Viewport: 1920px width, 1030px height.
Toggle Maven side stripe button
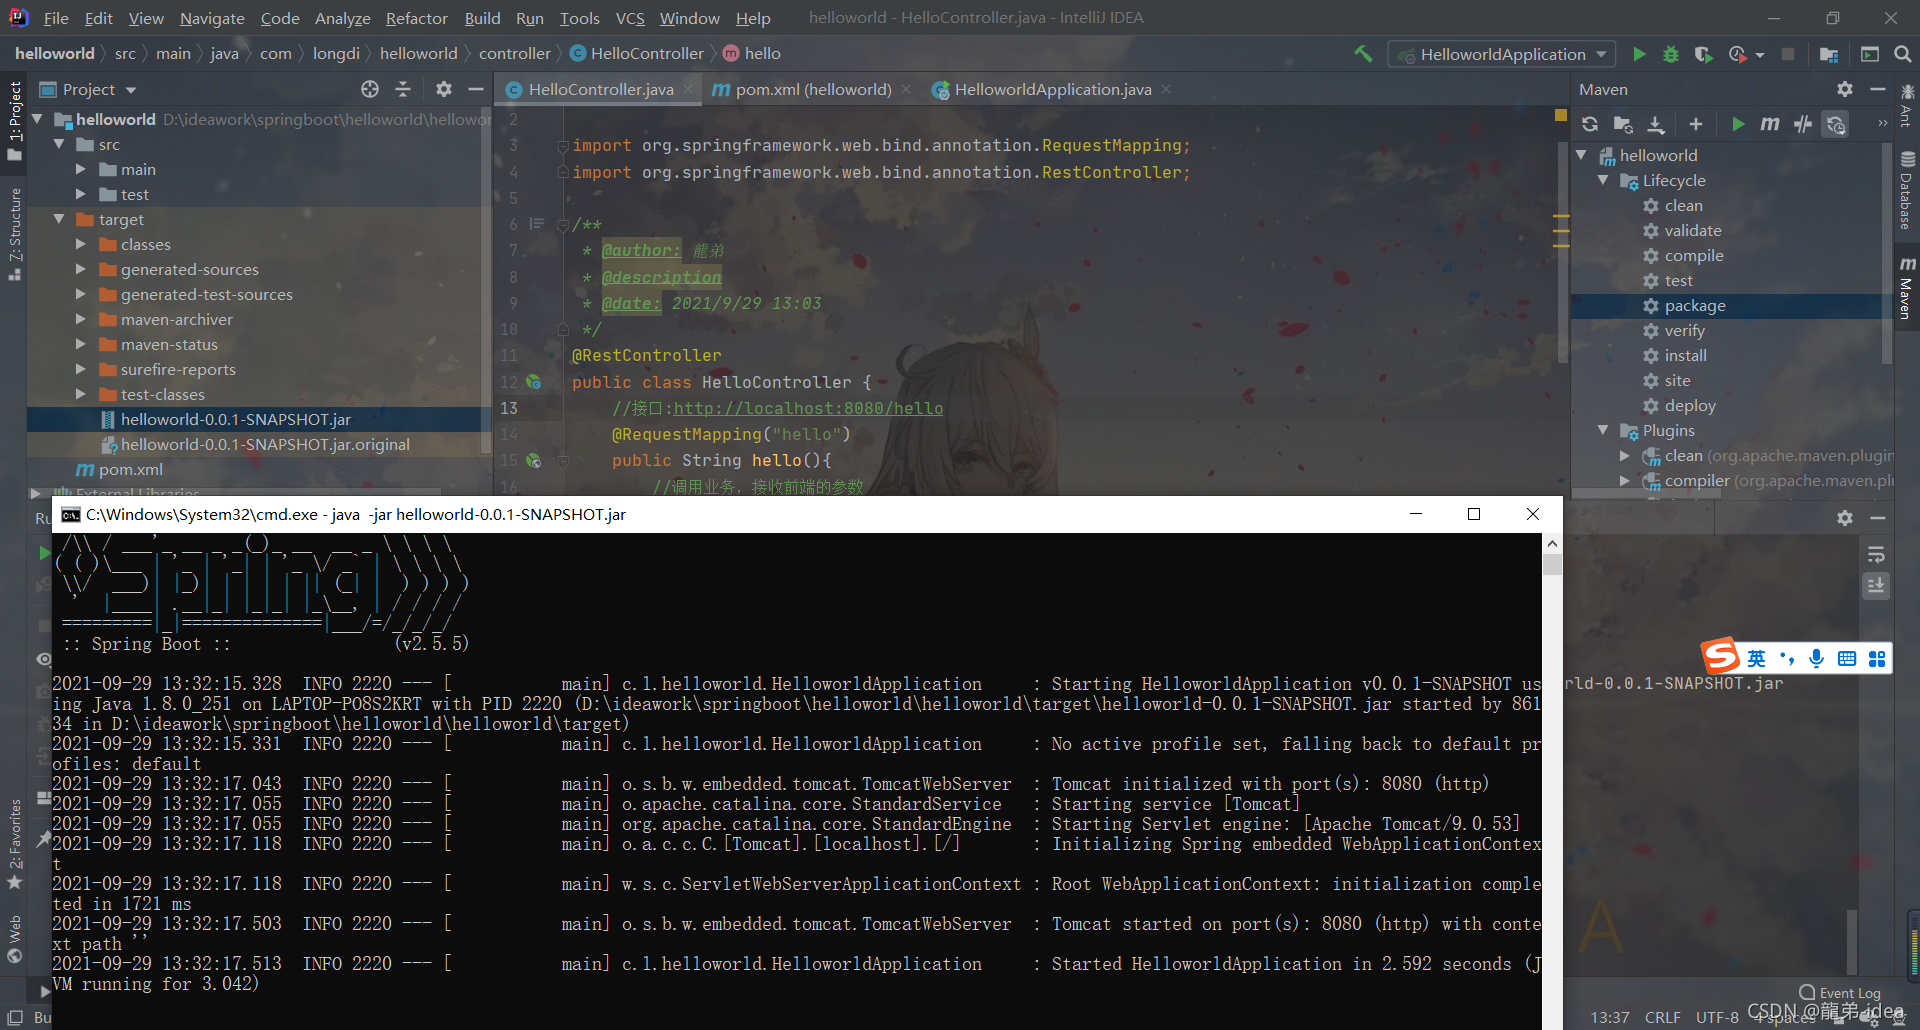coord(1906,288)
